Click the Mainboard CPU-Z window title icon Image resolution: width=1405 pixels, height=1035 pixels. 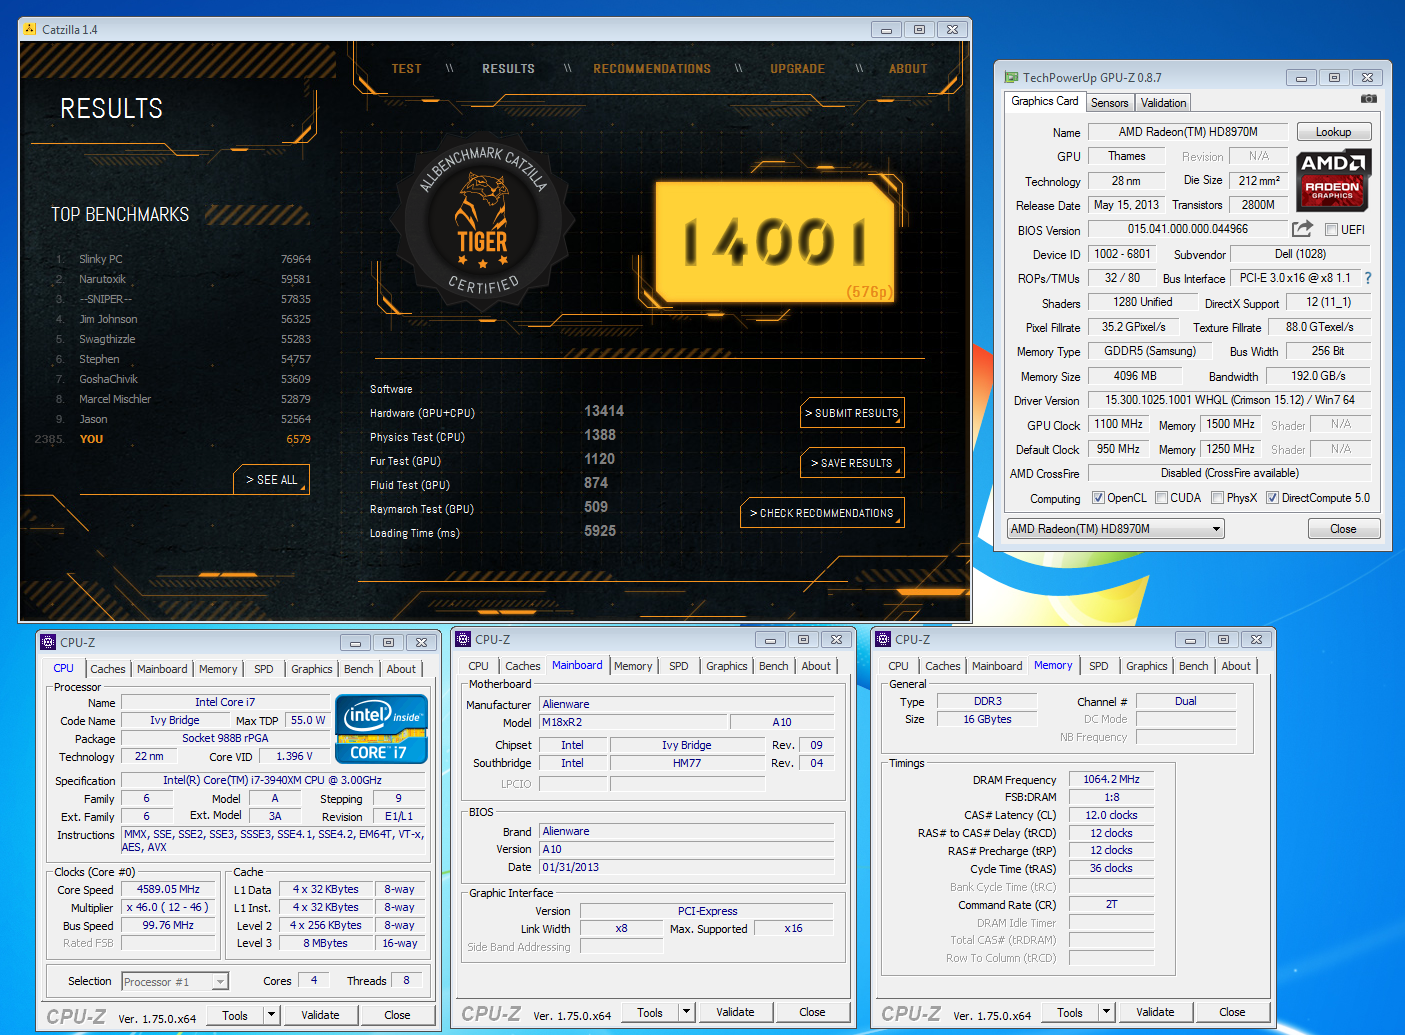[x=463, y=639]
